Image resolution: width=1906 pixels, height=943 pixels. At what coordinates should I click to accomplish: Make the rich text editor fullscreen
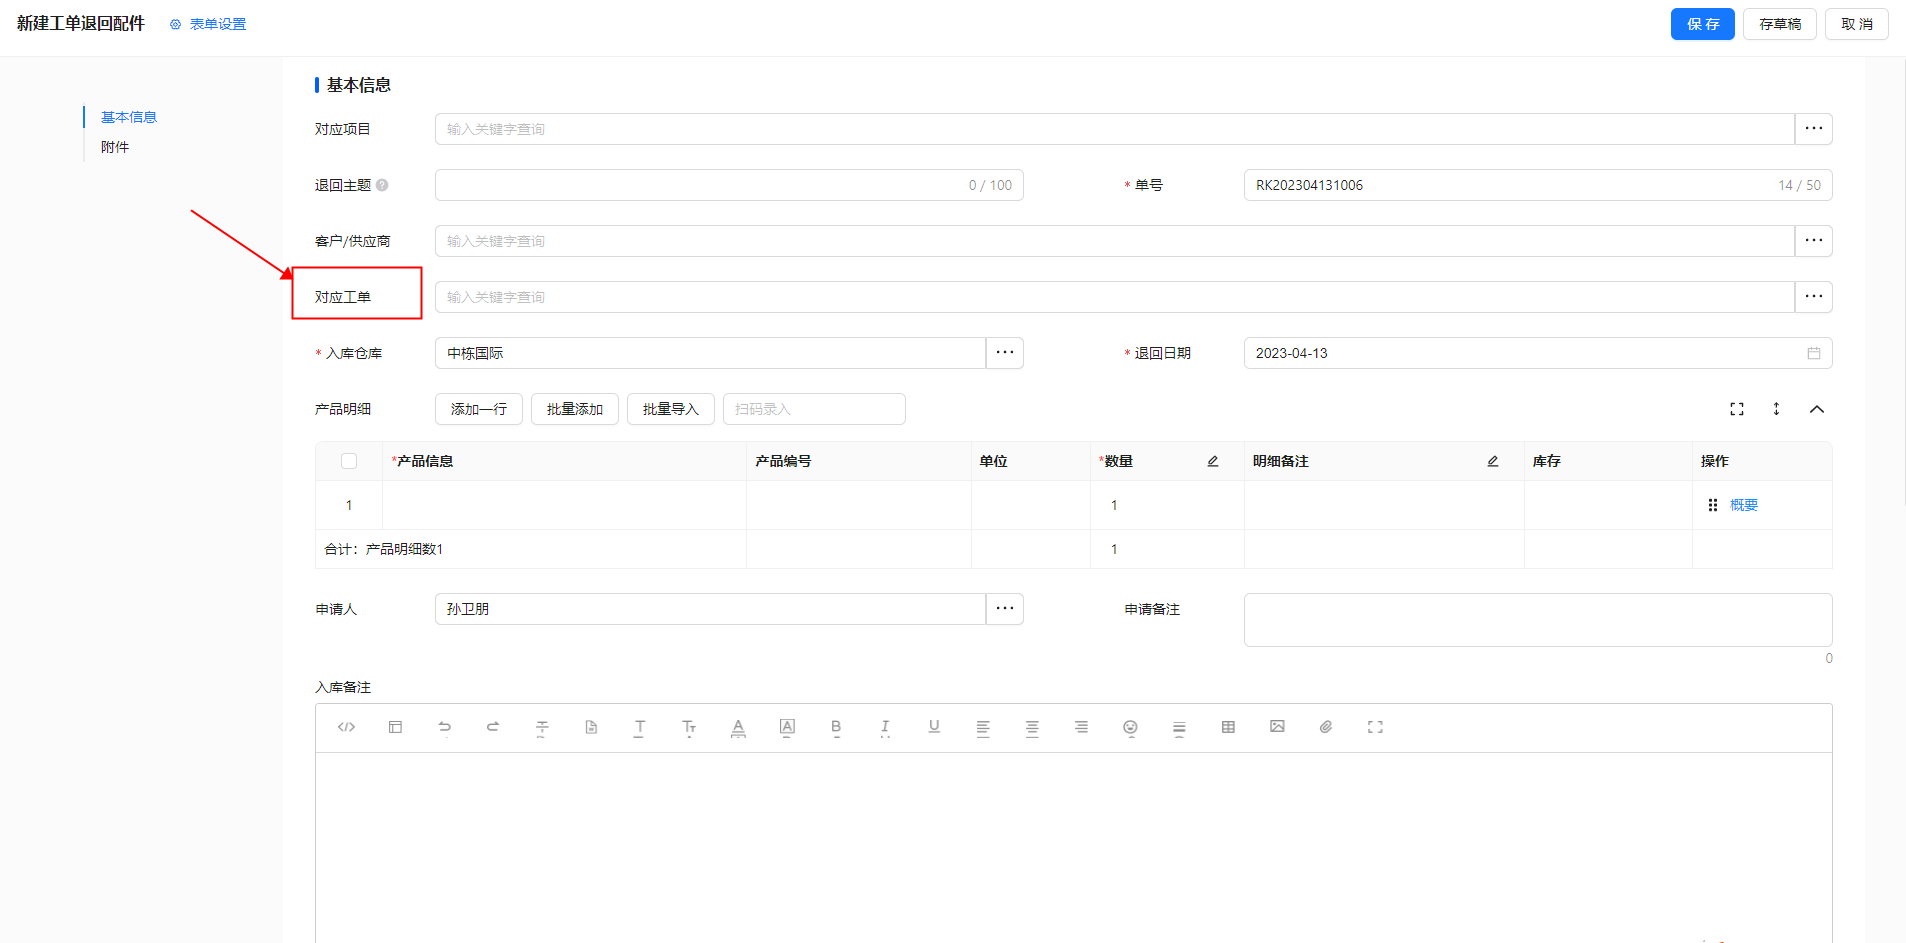1375,727
